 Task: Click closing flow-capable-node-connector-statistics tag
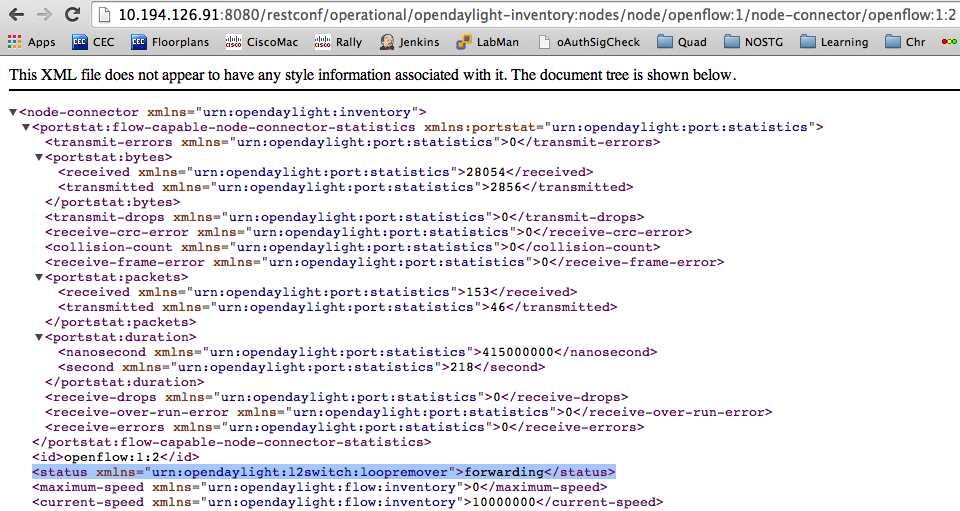232,442
